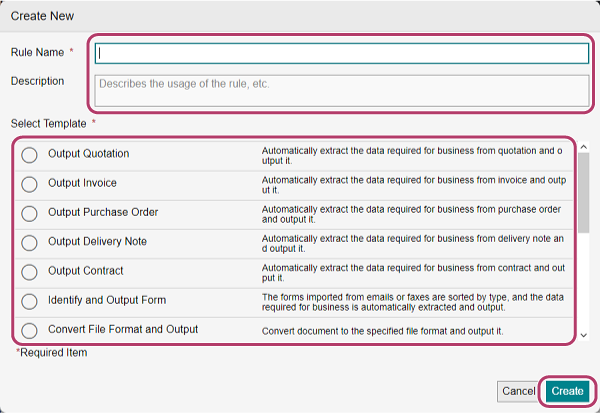Select the Output Invoice radio button
This screenshot has height=413, width=600.
pyautogui.click(x=30, y=184)
